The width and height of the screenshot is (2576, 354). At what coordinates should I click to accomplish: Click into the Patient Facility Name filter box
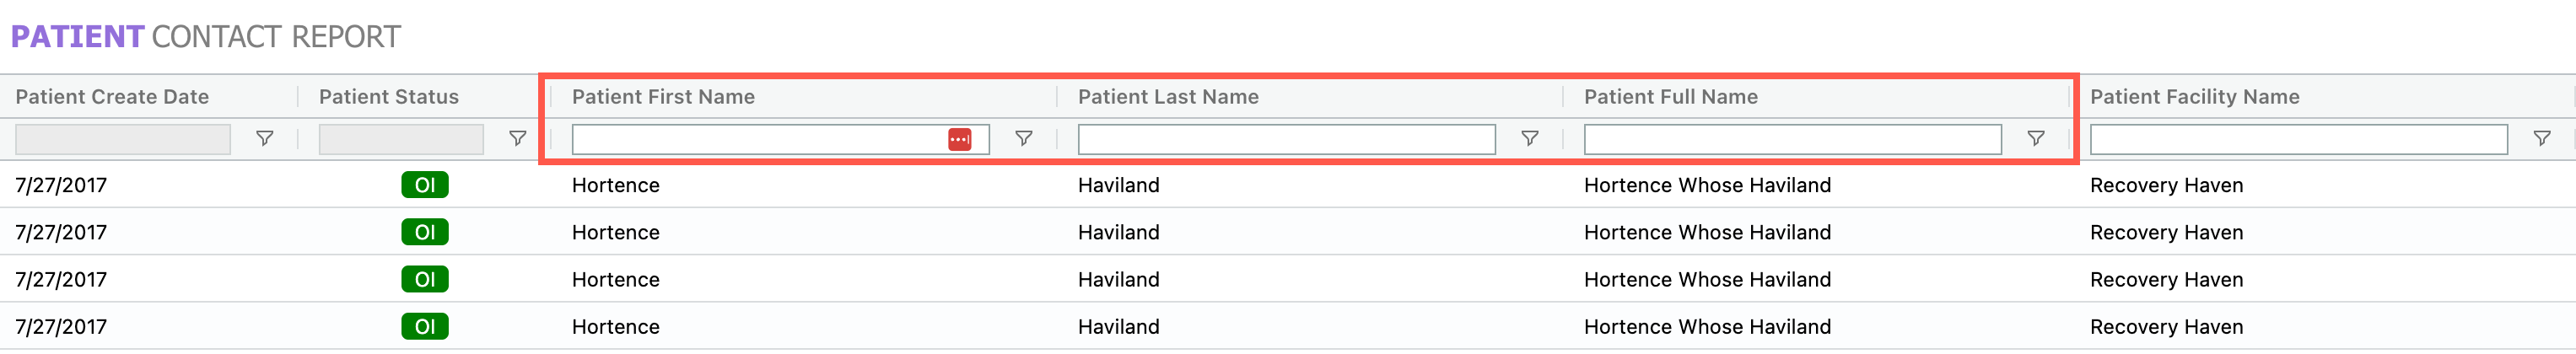coord(2298,139)
